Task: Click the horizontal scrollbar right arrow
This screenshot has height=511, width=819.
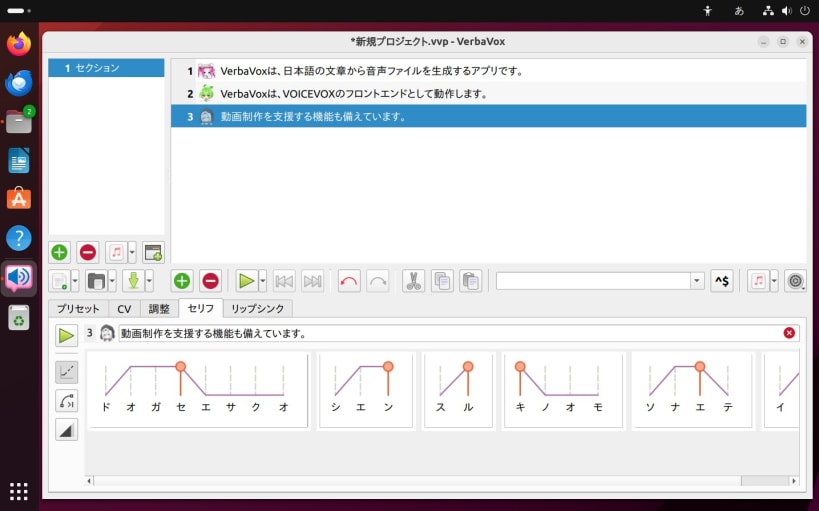Action: (794, 481)
